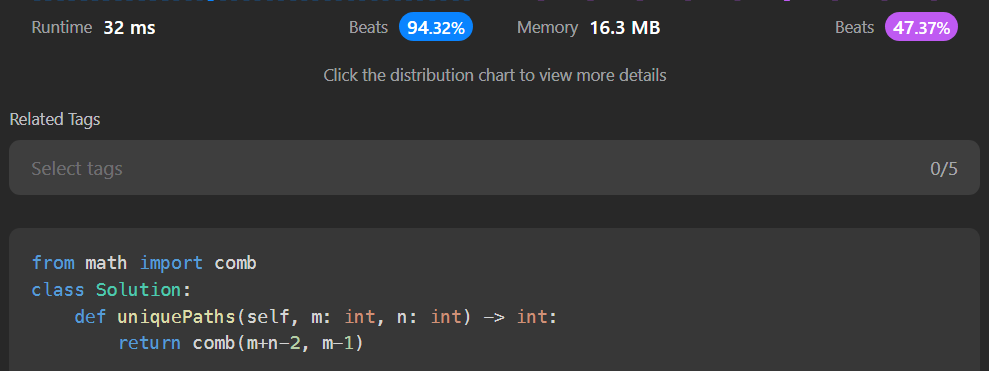Click the Related Tags heading
This screenshot has width=989, height=371.
tap(55, 119)
